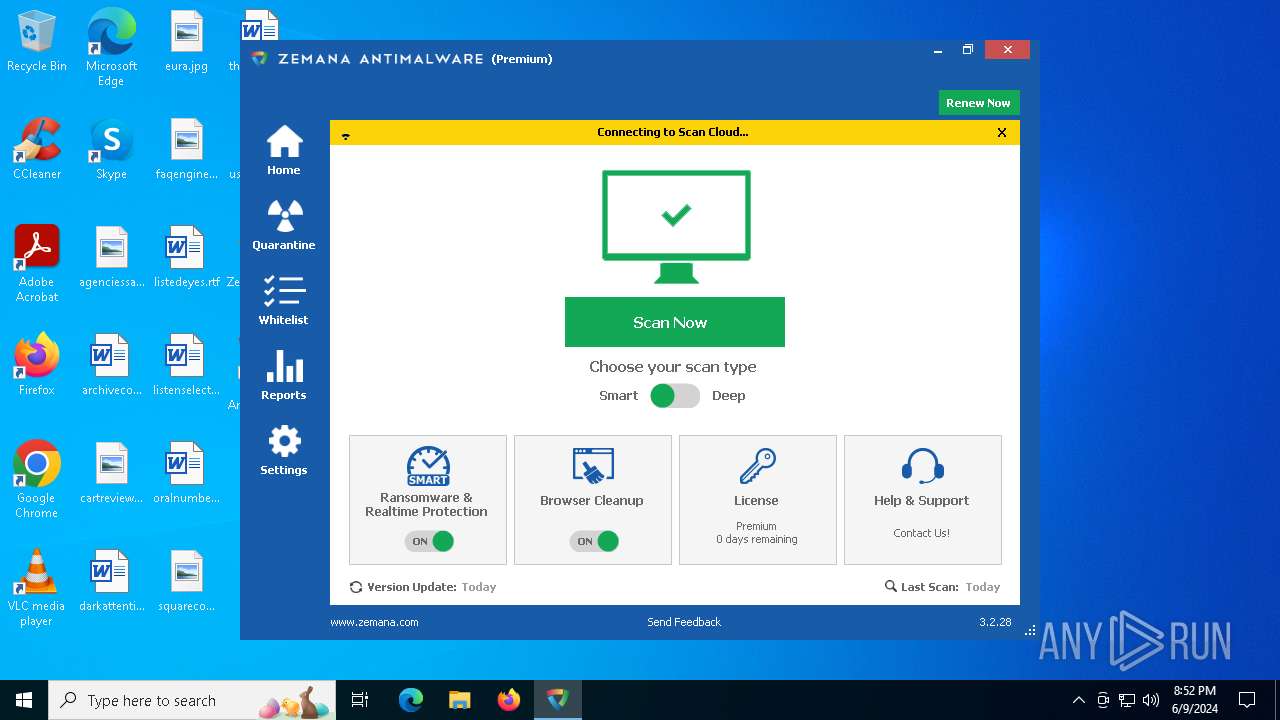Screen dimensions: 1280x720
Task: Click the Help & Support headset icon
Action: pyautogui.click(x=922, y=467)
